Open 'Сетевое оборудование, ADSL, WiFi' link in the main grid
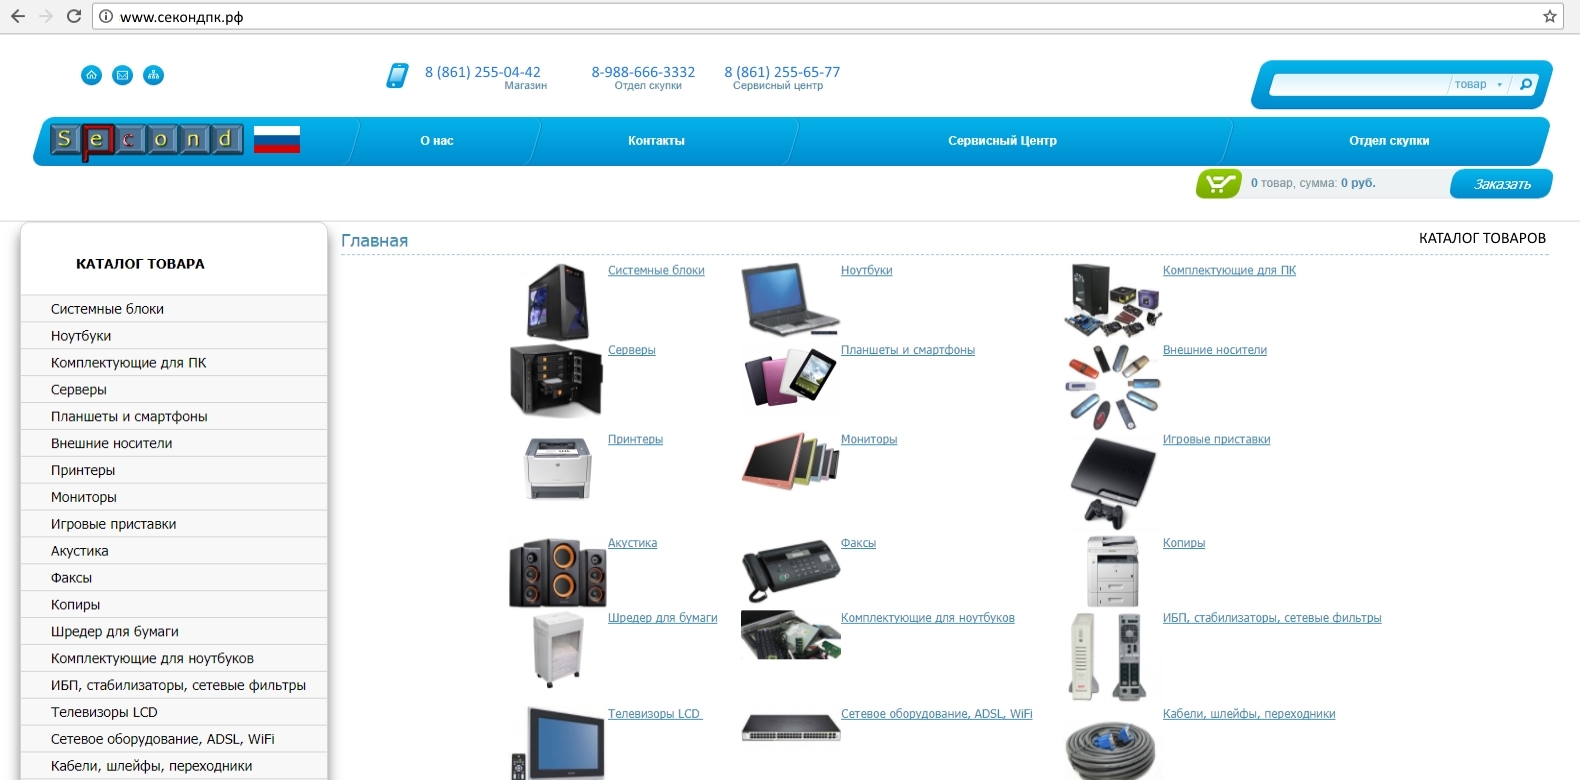This screenshot has width=1580, height=780. (937, 714)
